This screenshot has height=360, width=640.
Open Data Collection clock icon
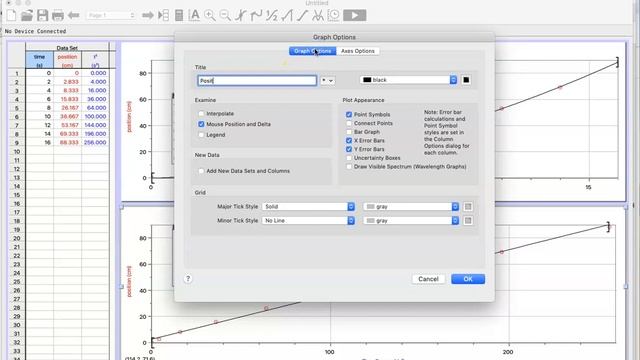pos(333,16)
